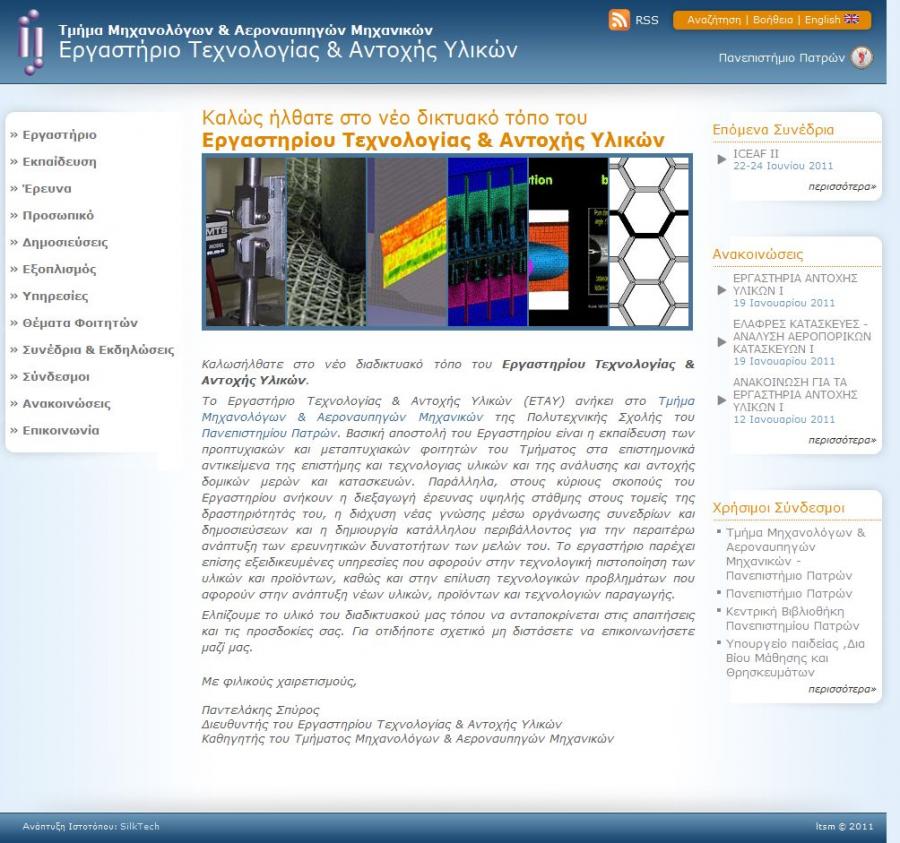900x843 pixels.
Task: Open Κεντρική Βιβλιοθήκη Πανεπιστημίου Πατρών link
Action: (x=792, y=618)
